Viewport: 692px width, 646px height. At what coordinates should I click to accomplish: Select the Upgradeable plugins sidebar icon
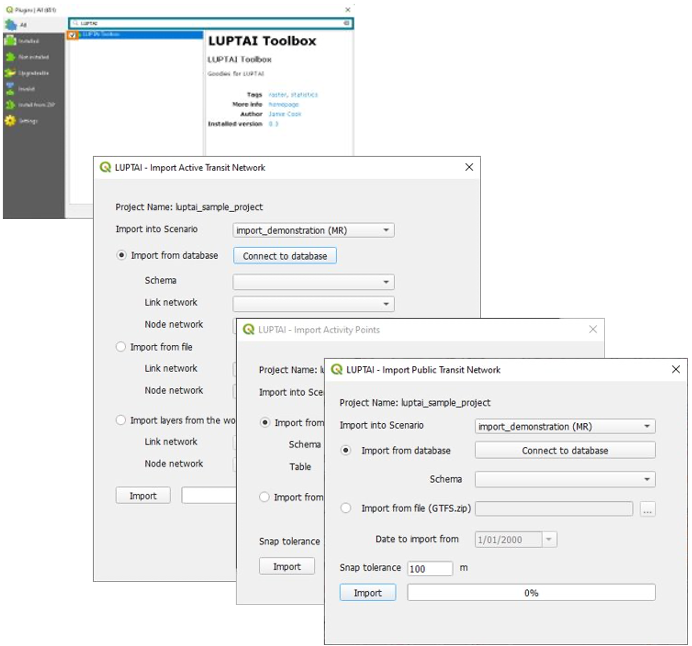pyautogui.click(x=10, y=73)
